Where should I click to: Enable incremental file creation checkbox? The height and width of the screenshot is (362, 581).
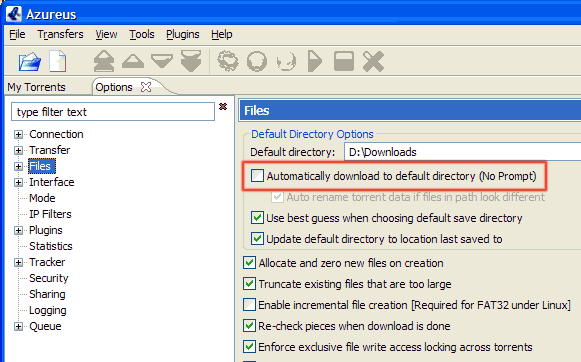pyautogui.click(x=249, y=305)
